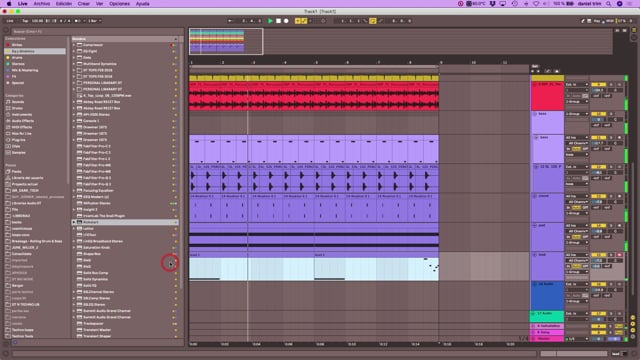Viewport: 640px width, 360px height.
Task: Toggle track activator of the red audio track
Action: click(x=598, y=84)
